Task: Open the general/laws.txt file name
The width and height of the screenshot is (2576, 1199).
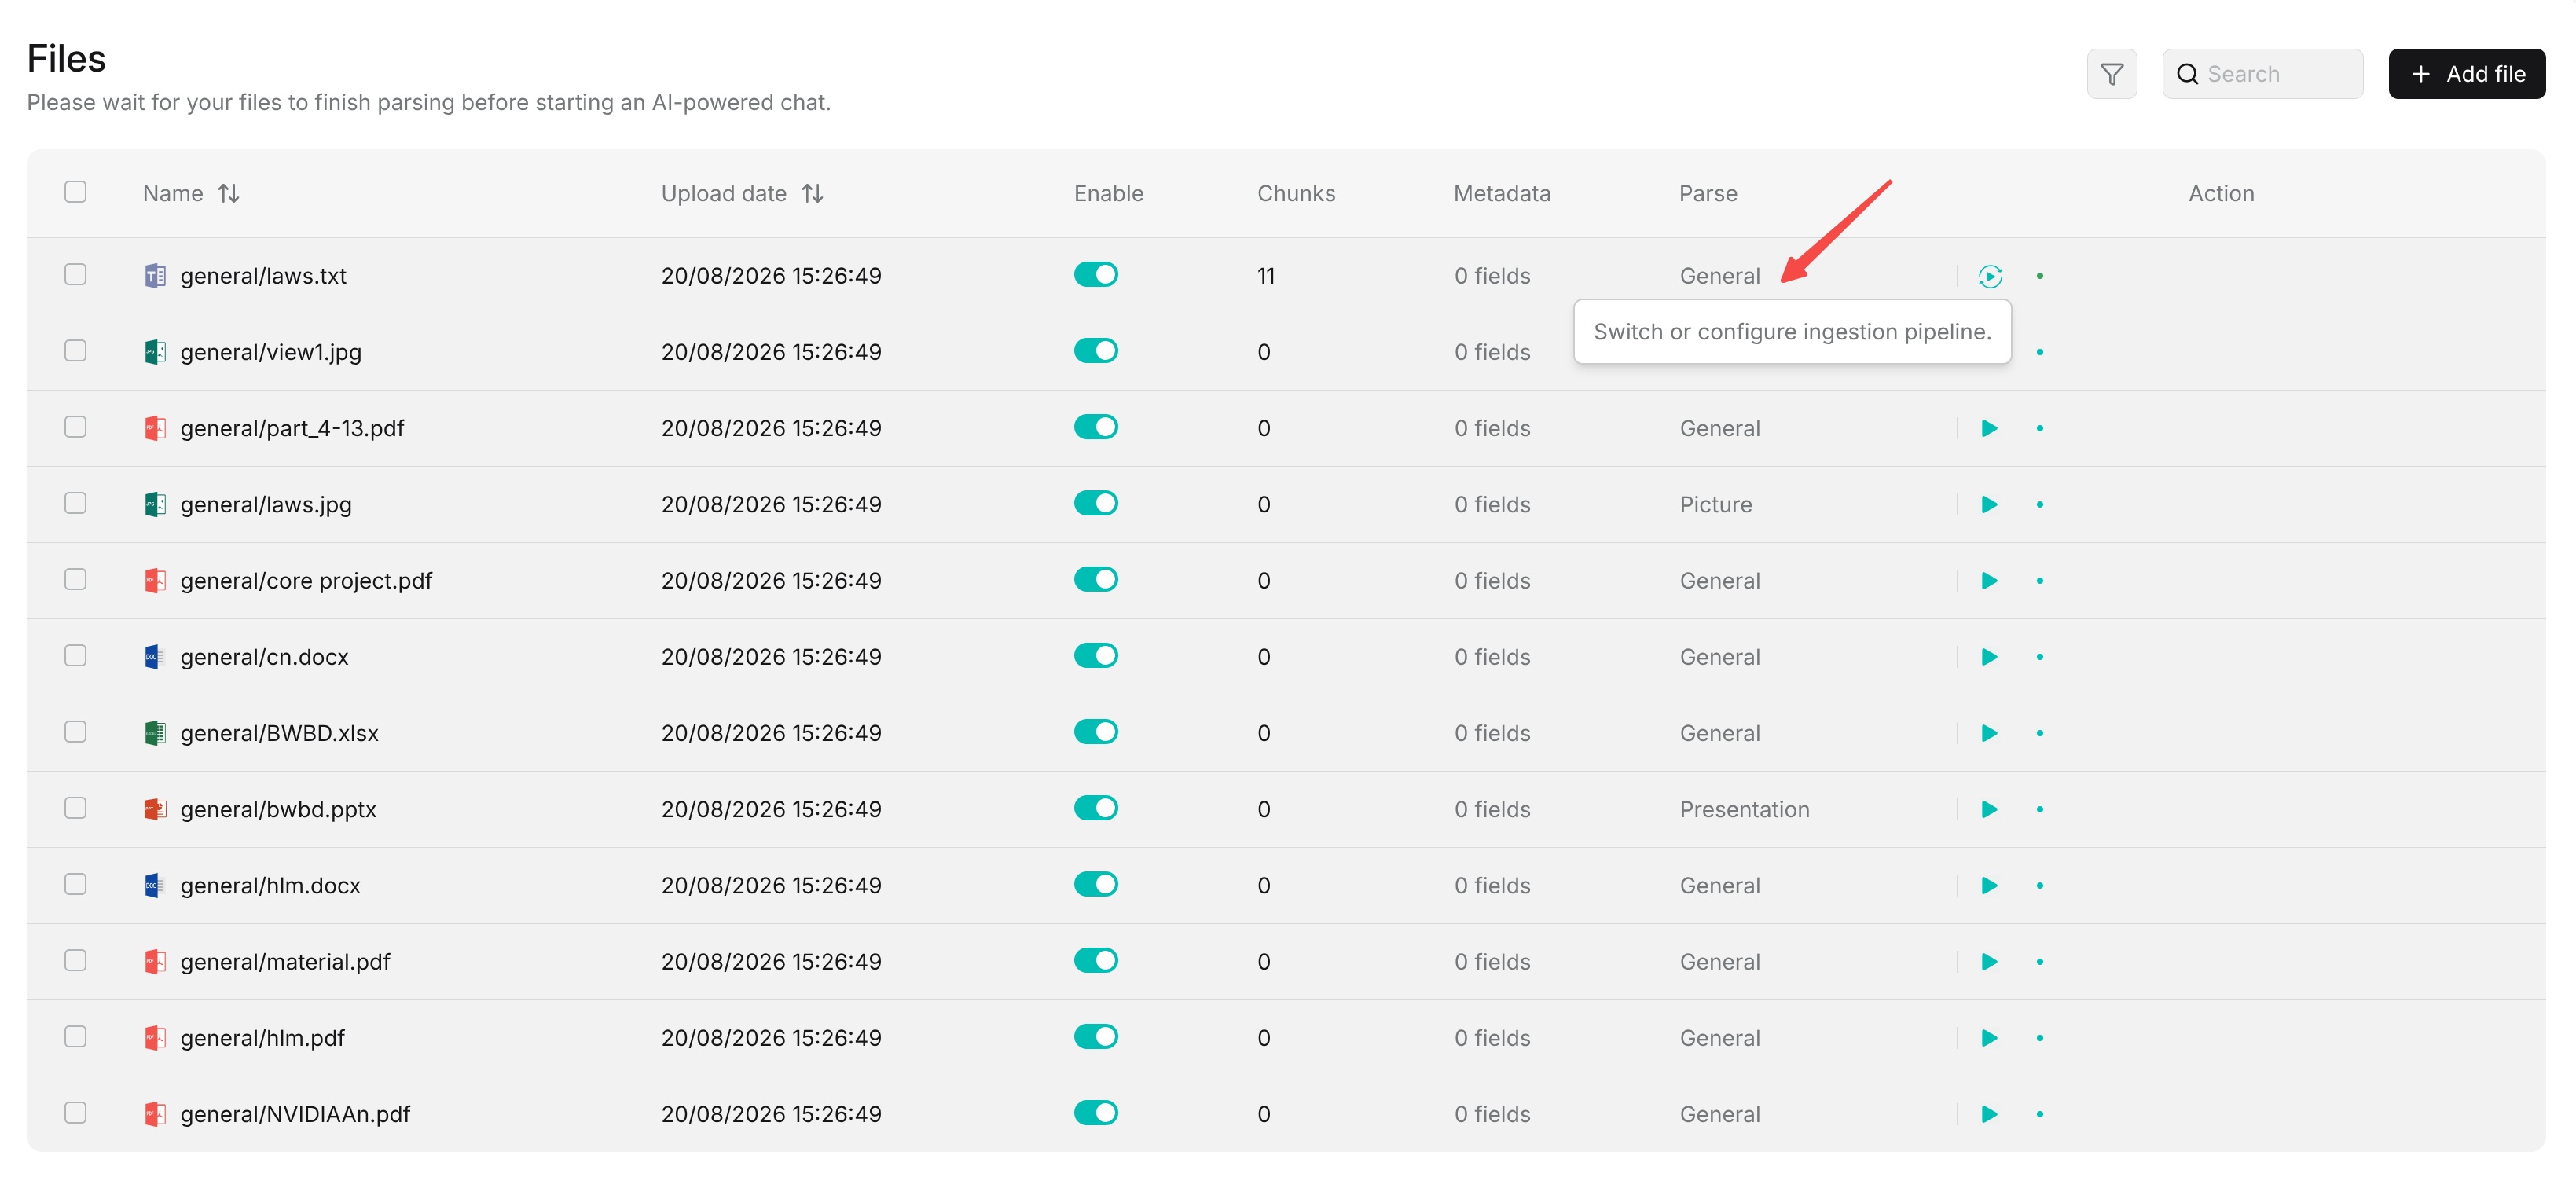Action: (x=263, y=276)
